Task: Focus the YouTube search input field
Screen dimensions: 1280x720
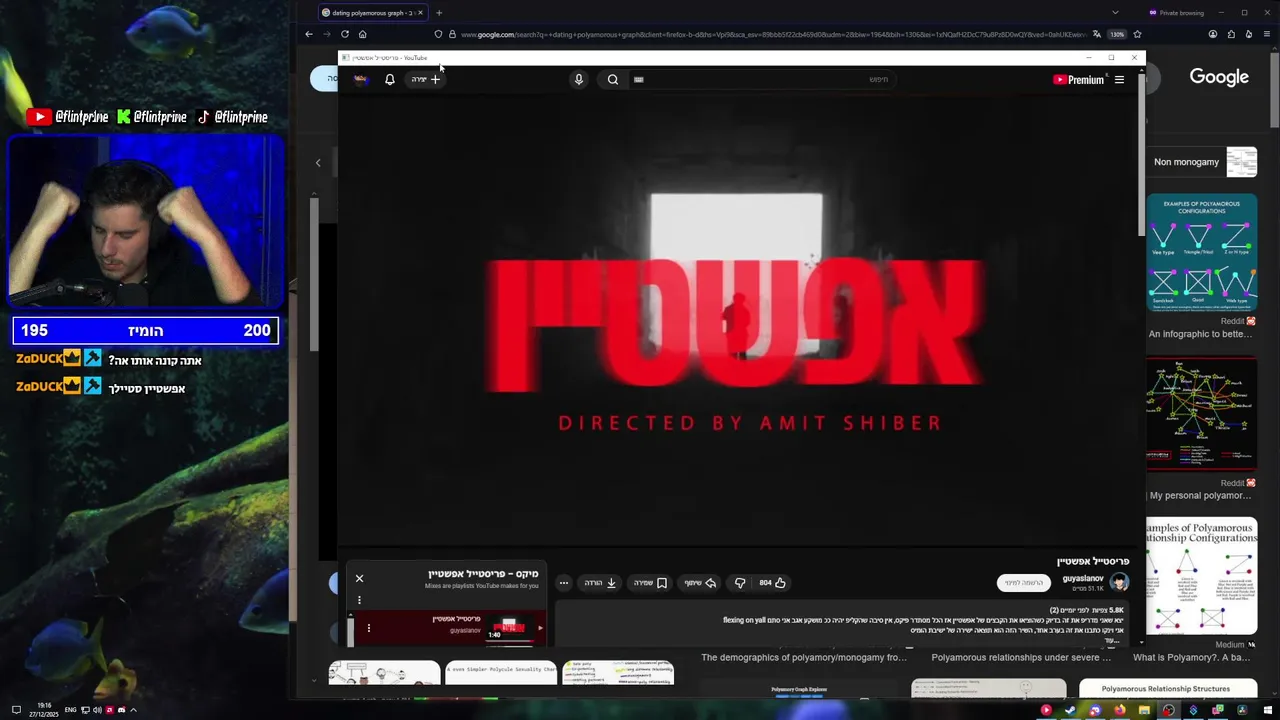Action: [x=765, y=80]
